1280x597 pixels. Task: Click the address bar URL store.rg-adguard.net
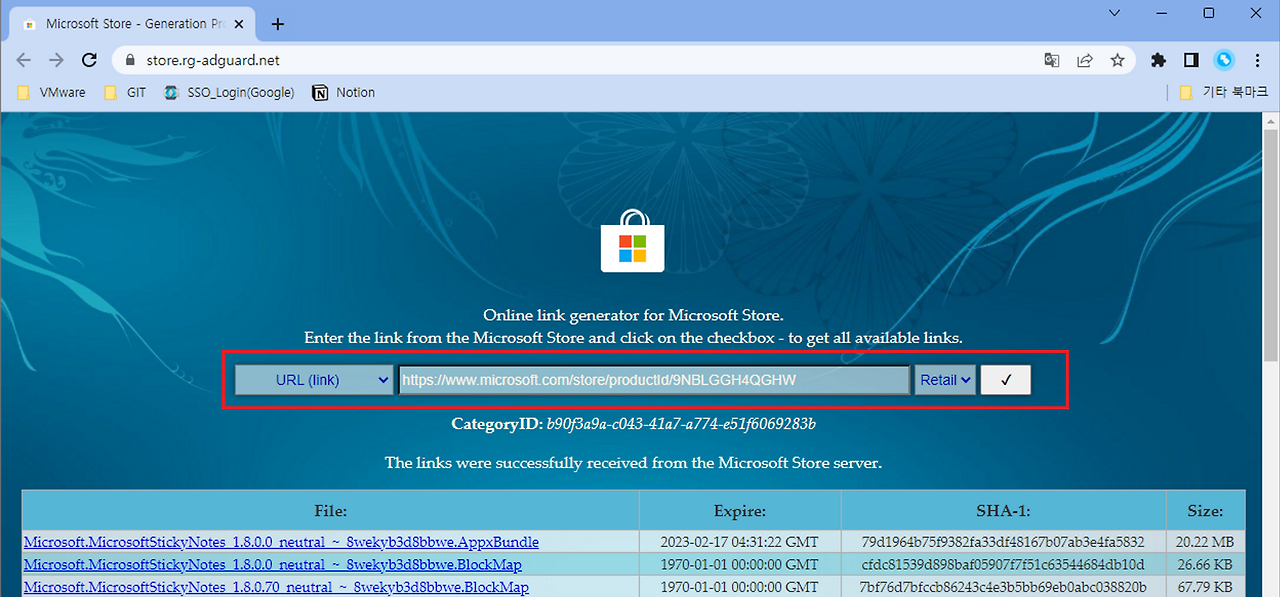click(x=213, y=60)
